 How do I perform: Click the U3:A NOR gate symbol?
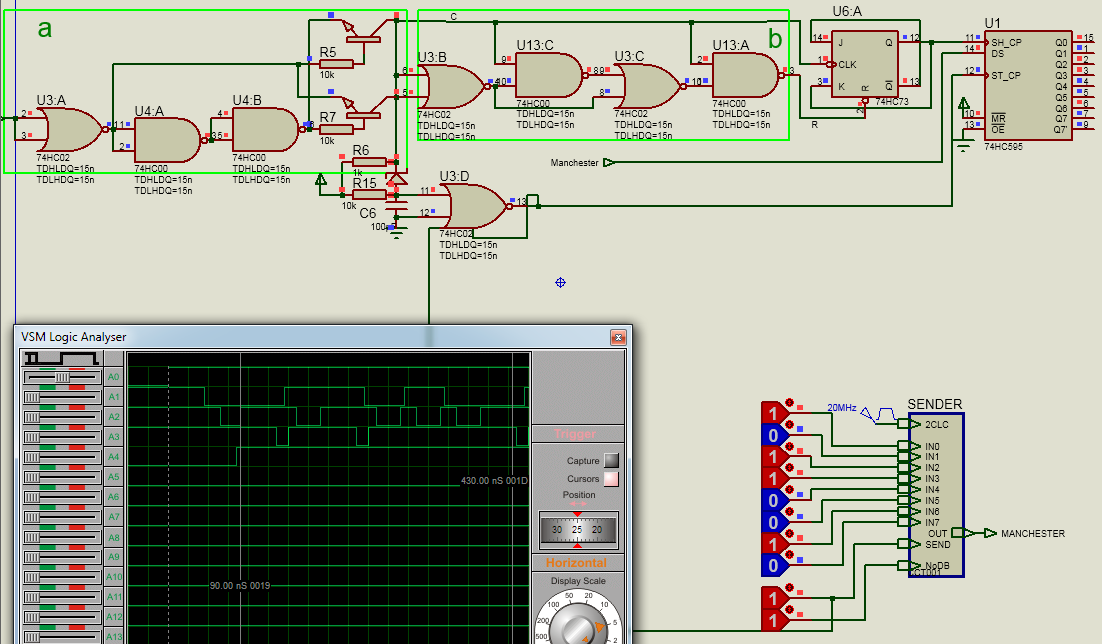click(66, 129)
